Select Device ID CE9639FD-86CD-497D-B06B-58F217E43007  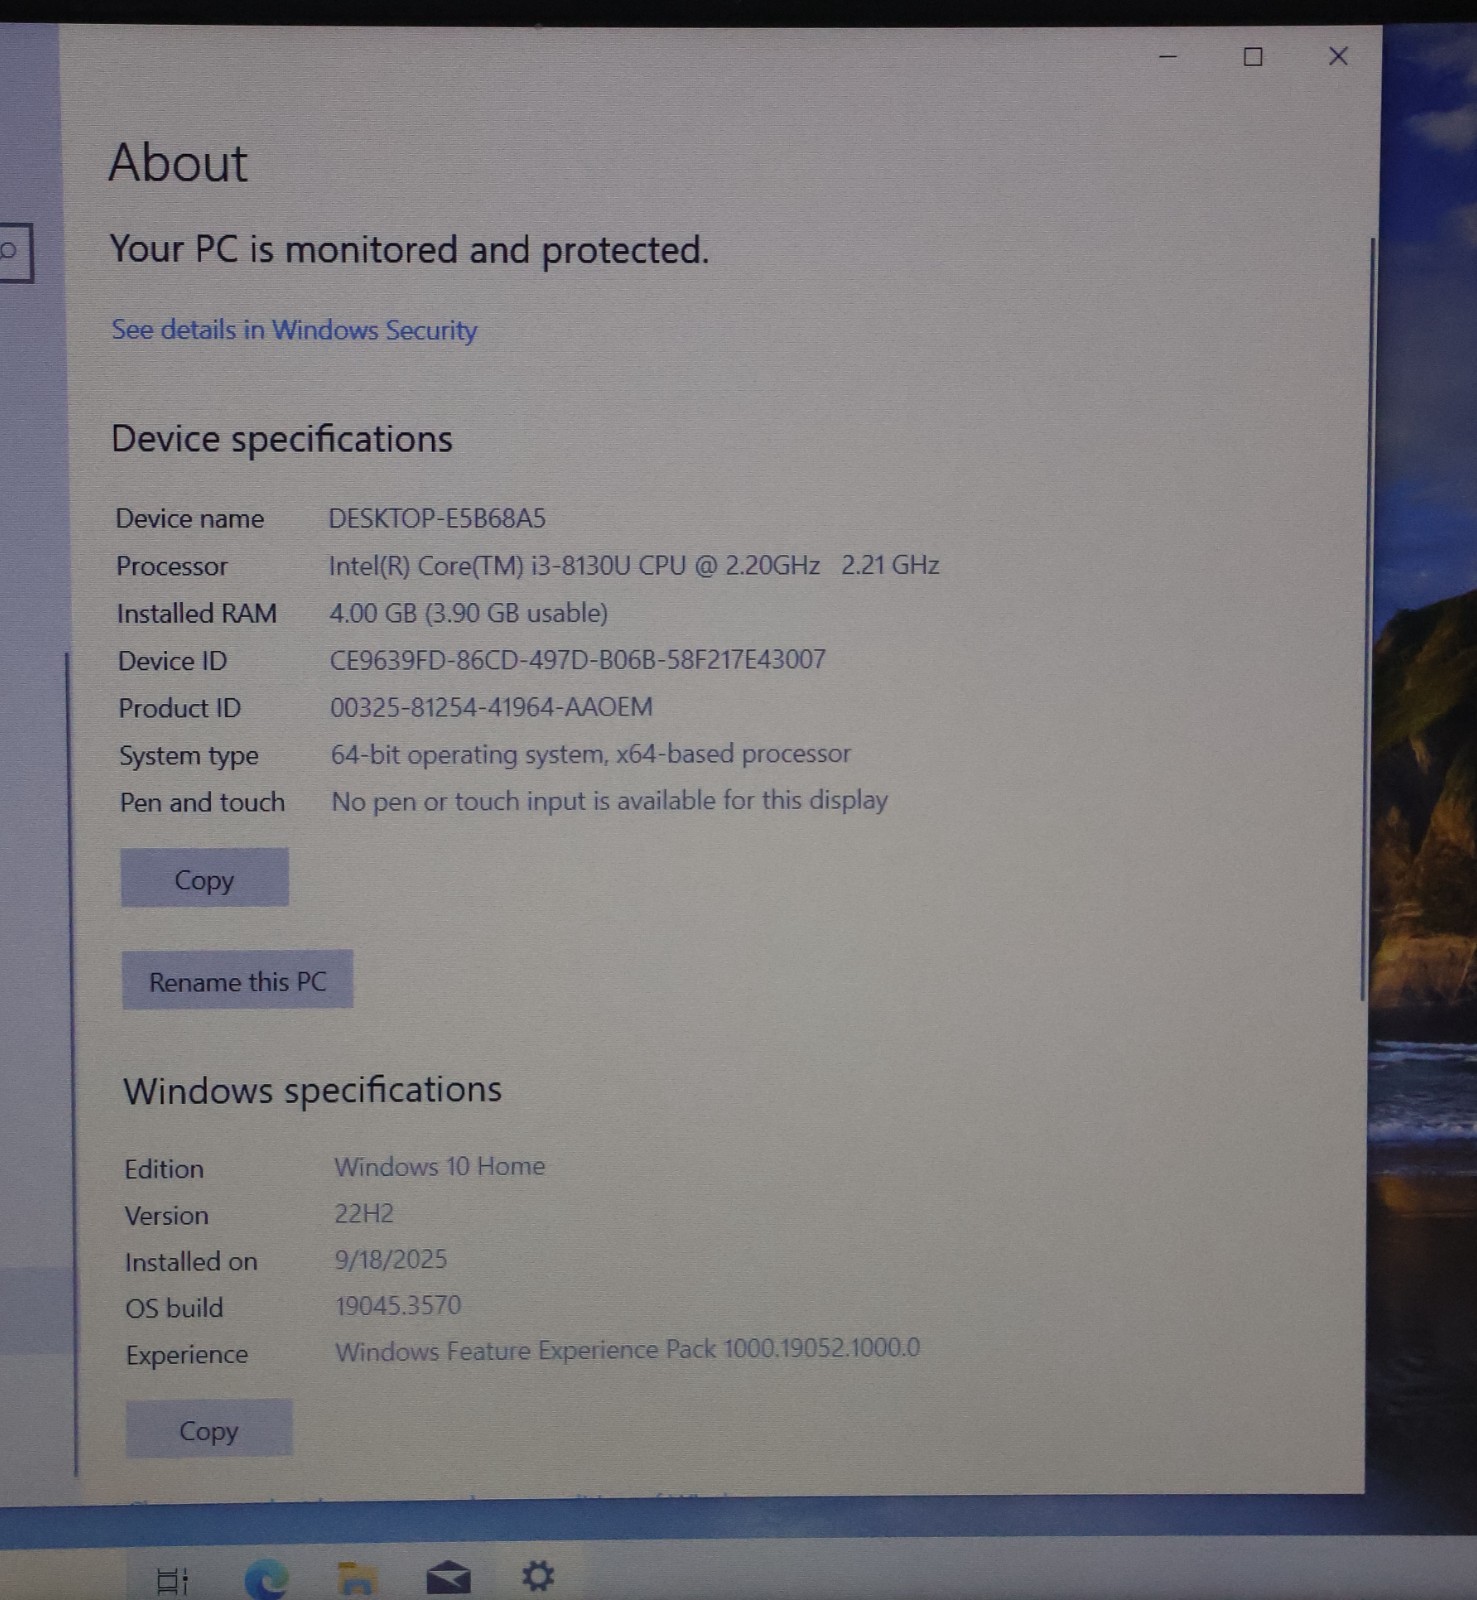[578, 660]
